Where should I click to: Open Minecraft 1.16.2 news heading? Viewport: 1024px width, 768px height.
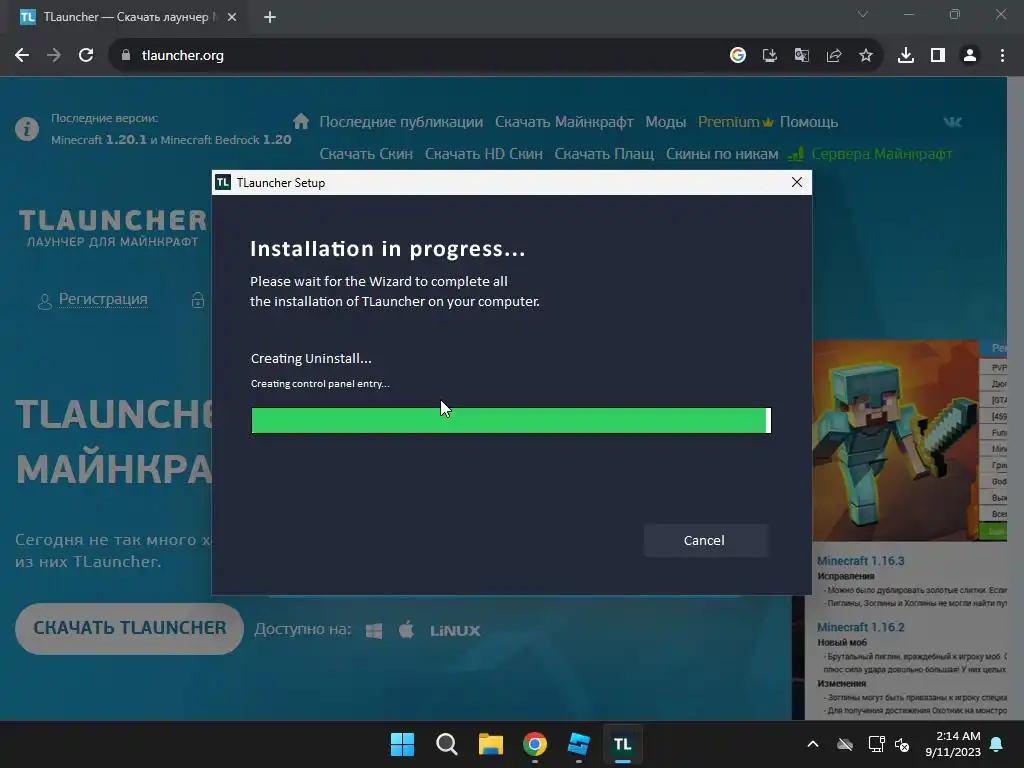pos(861,627)
